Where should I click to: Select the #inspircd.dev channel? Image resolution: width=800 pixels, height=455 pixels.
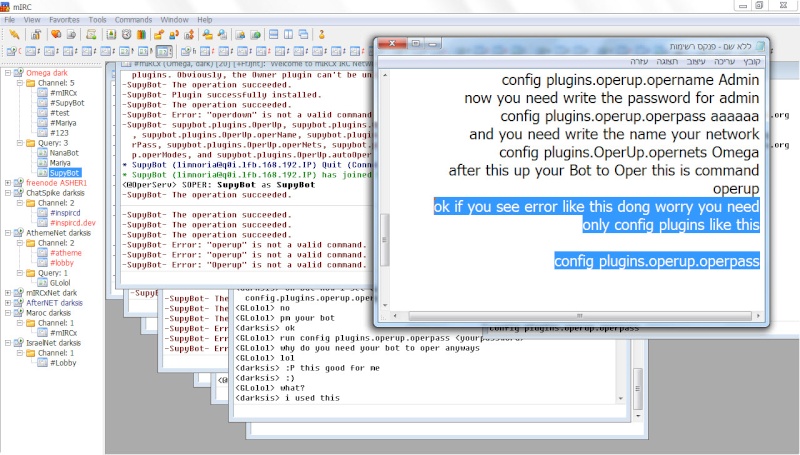[x=73, y=223]
